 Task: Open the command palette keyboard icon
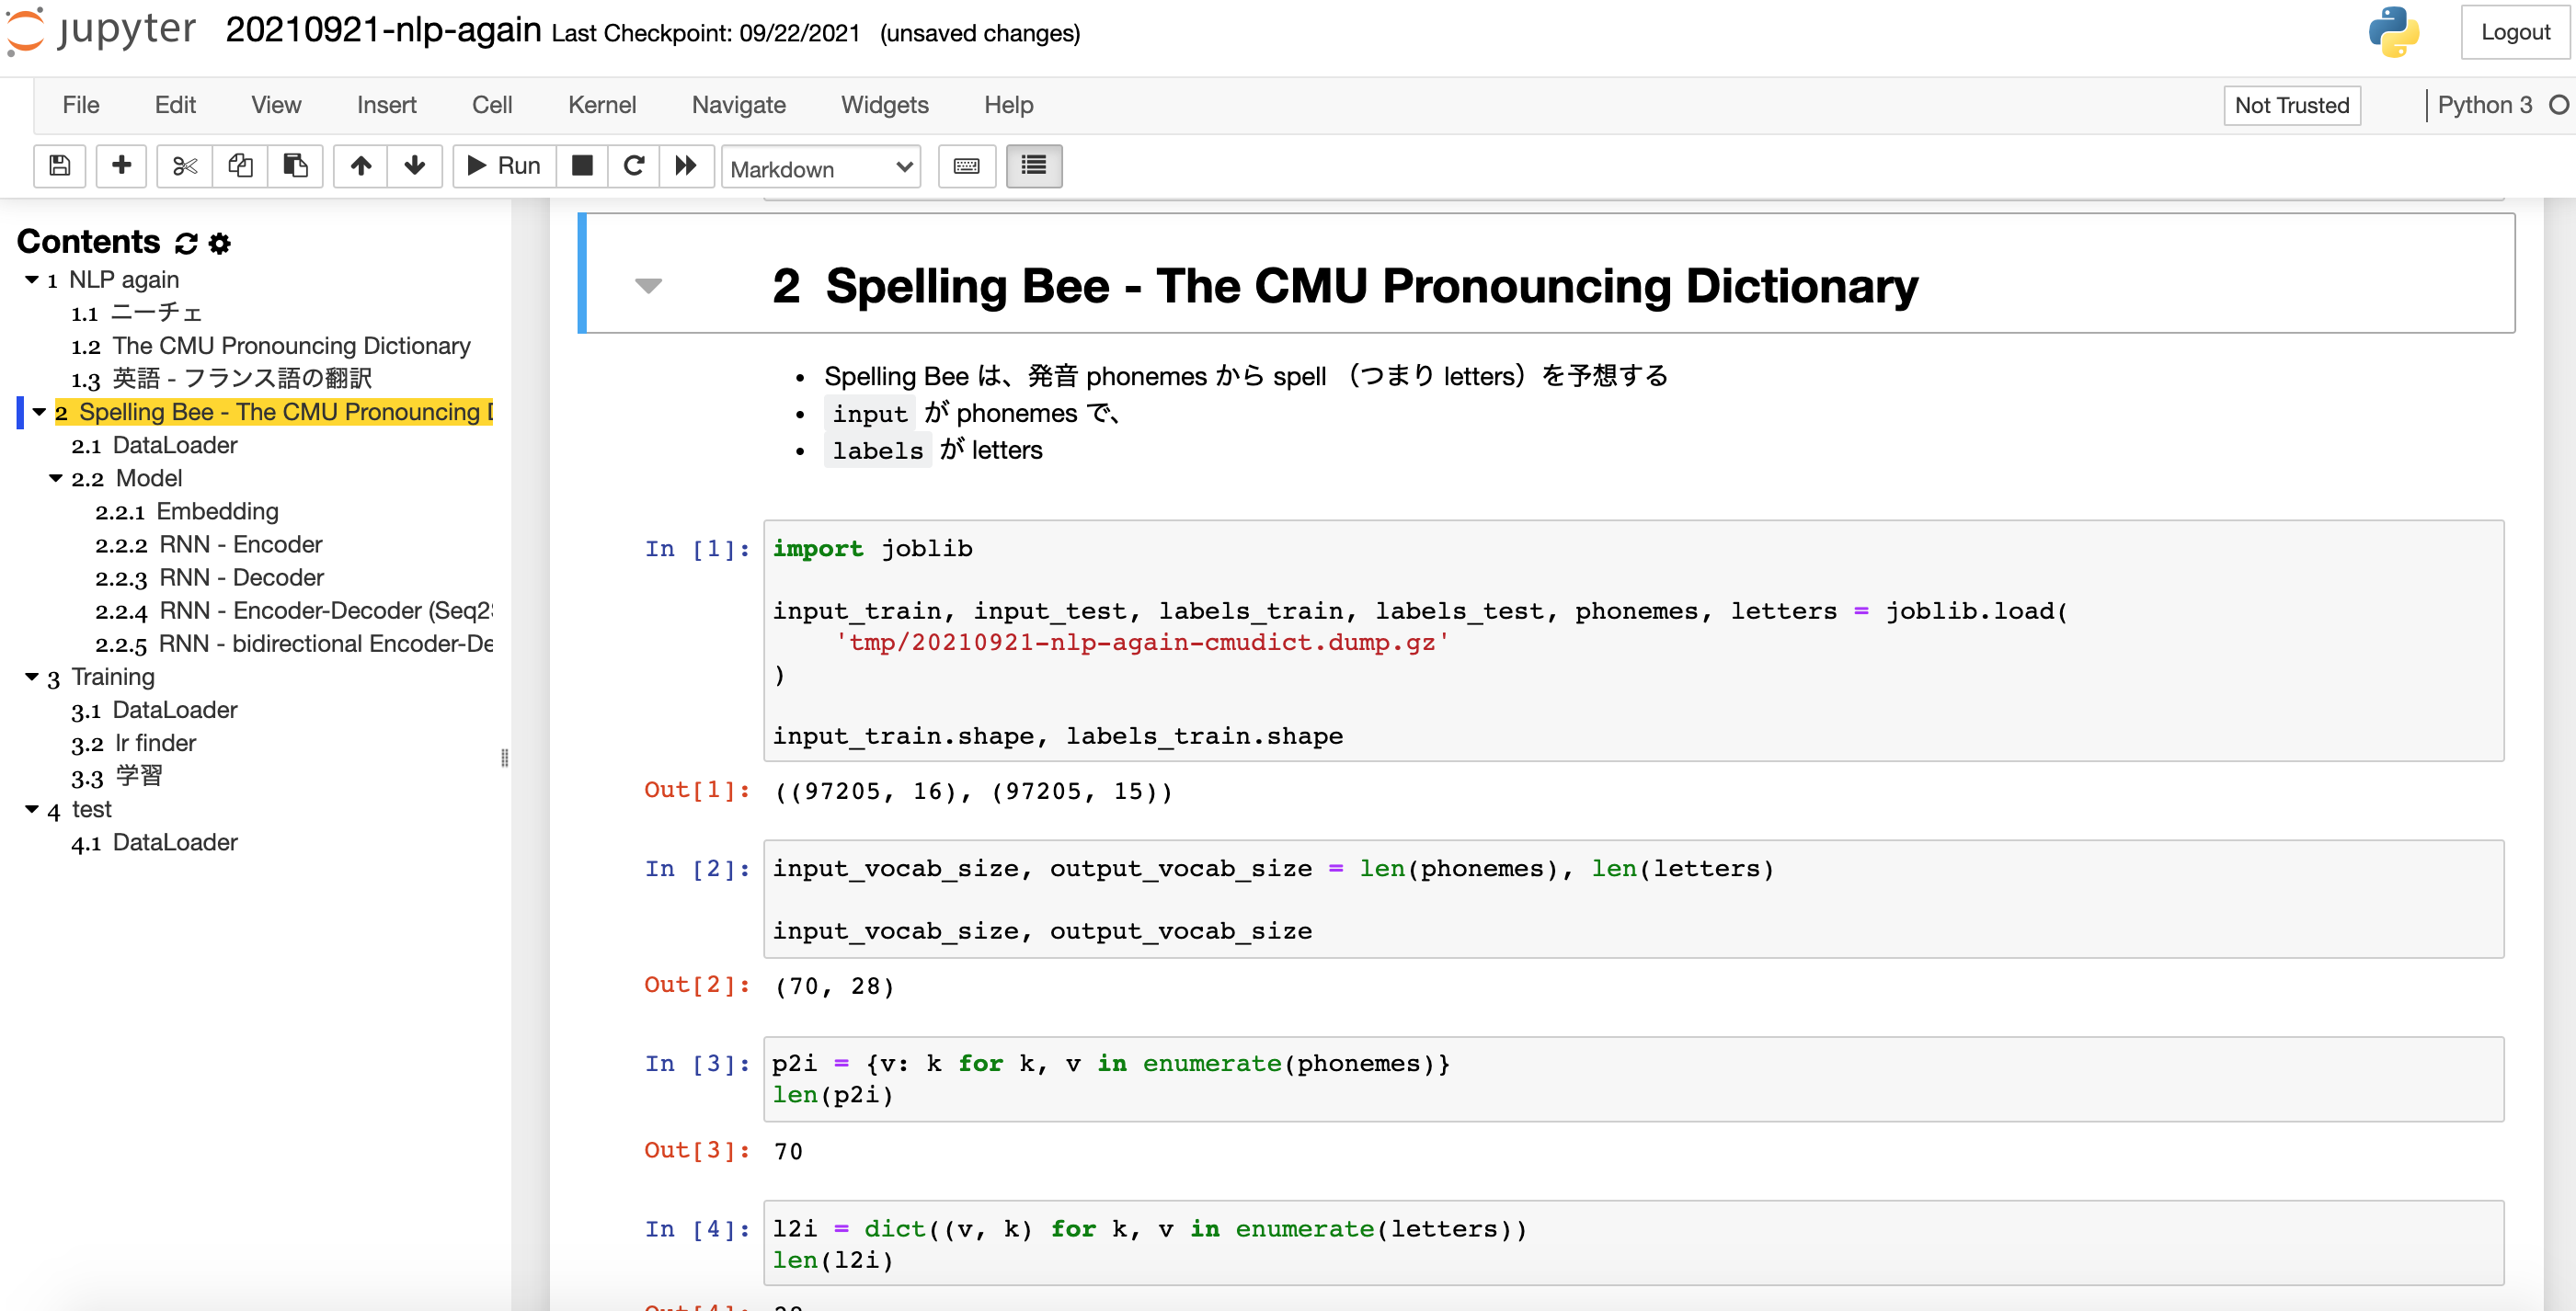point(967,166)
